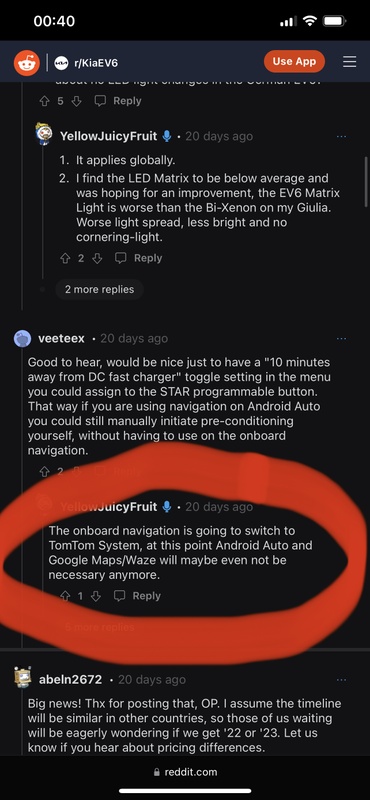Image resolution: width=370 pixels, height=800 pixels.
Task: Upvote the TomTom System comment
Action: pos(65,596)
